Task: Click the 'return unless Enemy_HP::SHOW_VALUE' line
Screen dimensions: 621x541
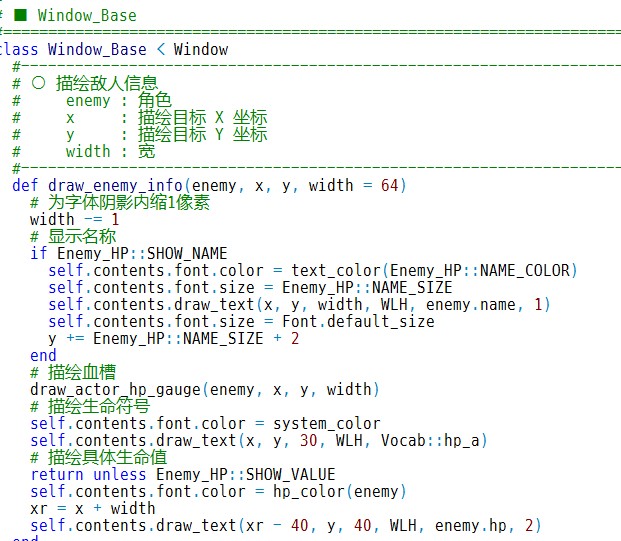Action: [183, 474]
